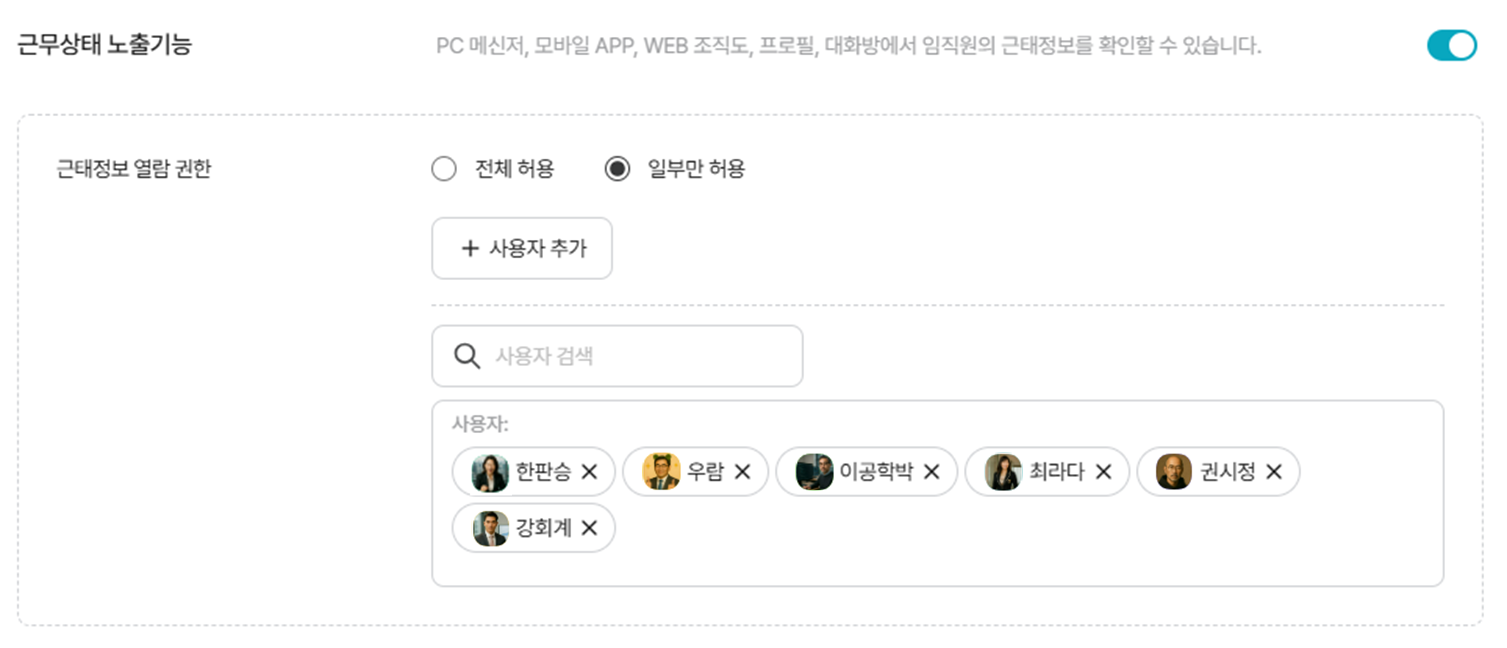
Task: Remove 이공학박 user chip
Action: point(931,472)
